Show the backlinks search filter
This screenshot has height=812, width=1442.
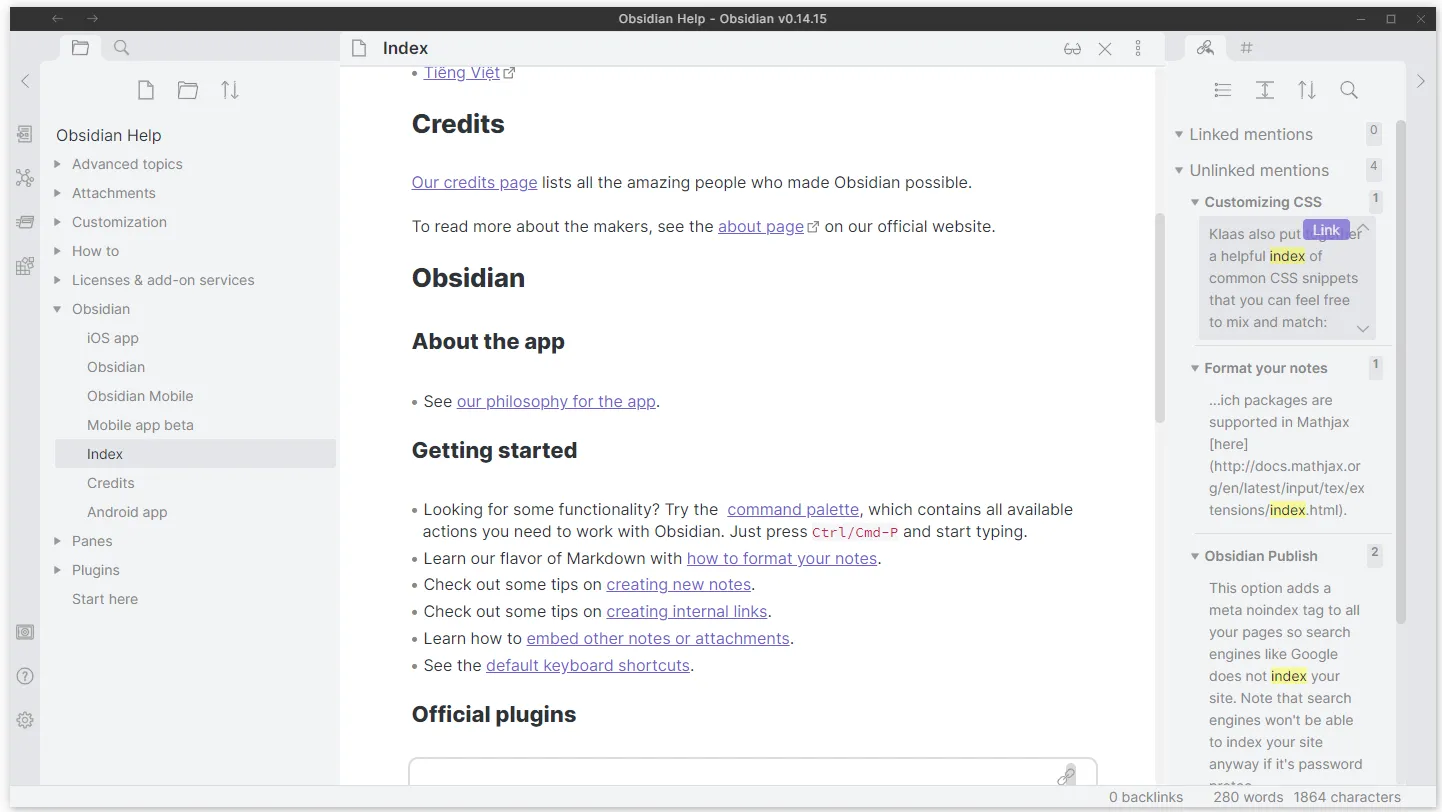pos(1349,90)
